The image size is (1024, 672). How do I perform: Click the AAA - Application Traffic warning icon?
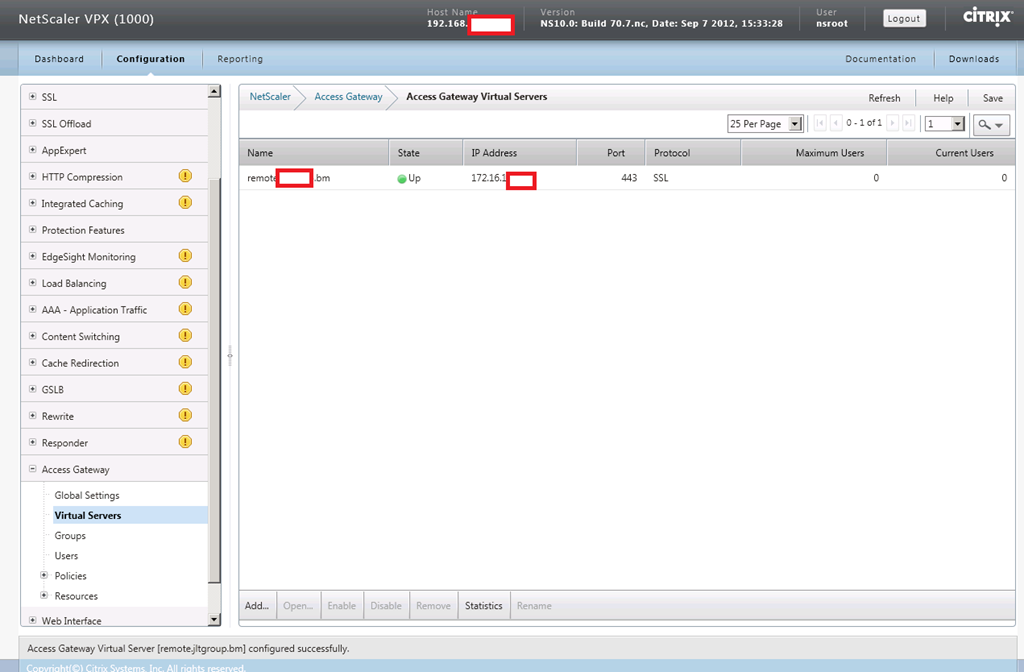[x=185, y=309]
